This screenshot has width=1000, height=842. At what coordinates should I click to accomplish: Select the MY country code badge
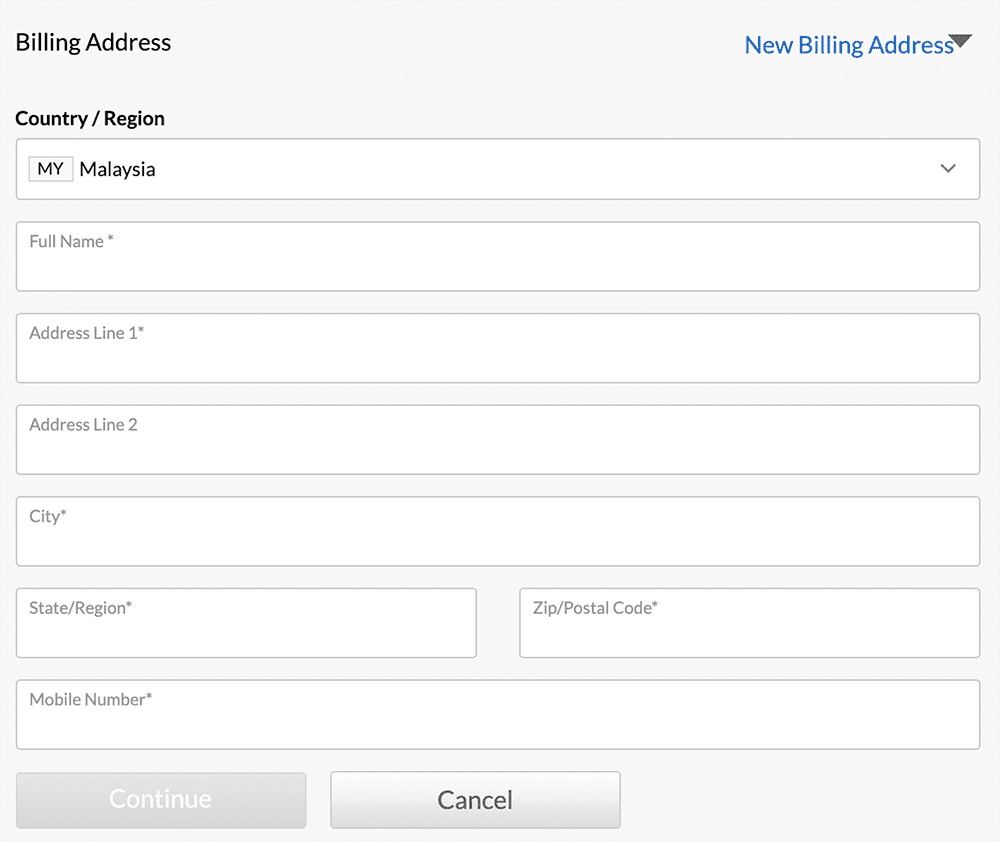pyautogui.click(x=50, y=168)
